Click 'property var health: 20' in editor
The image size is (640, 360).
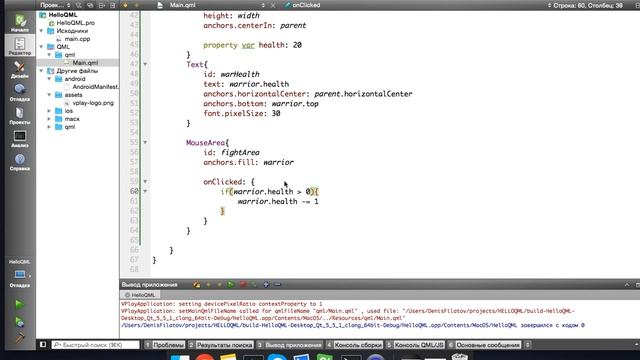tap(253, 45)
